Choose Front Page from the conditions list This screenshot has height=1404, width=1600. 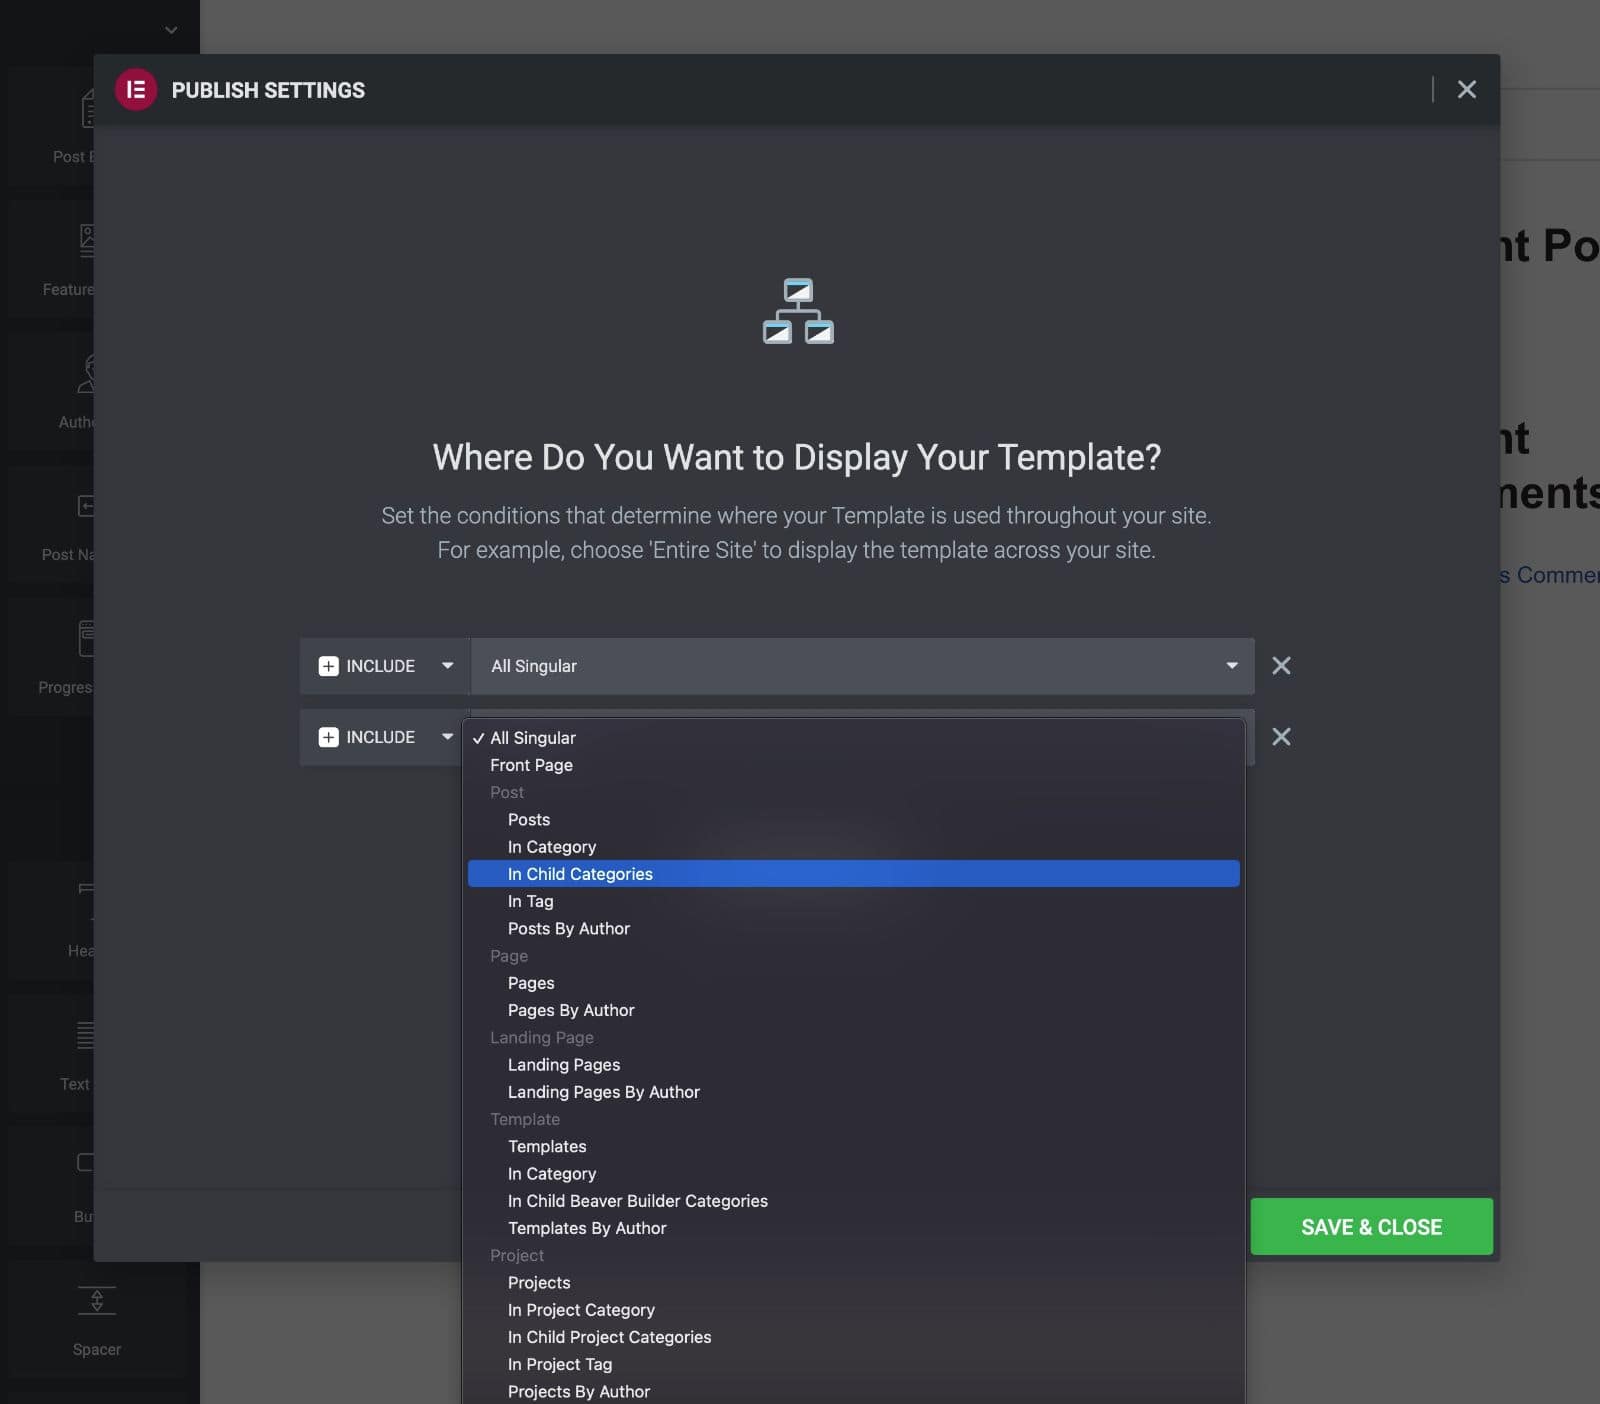click(x=531, y=765)
